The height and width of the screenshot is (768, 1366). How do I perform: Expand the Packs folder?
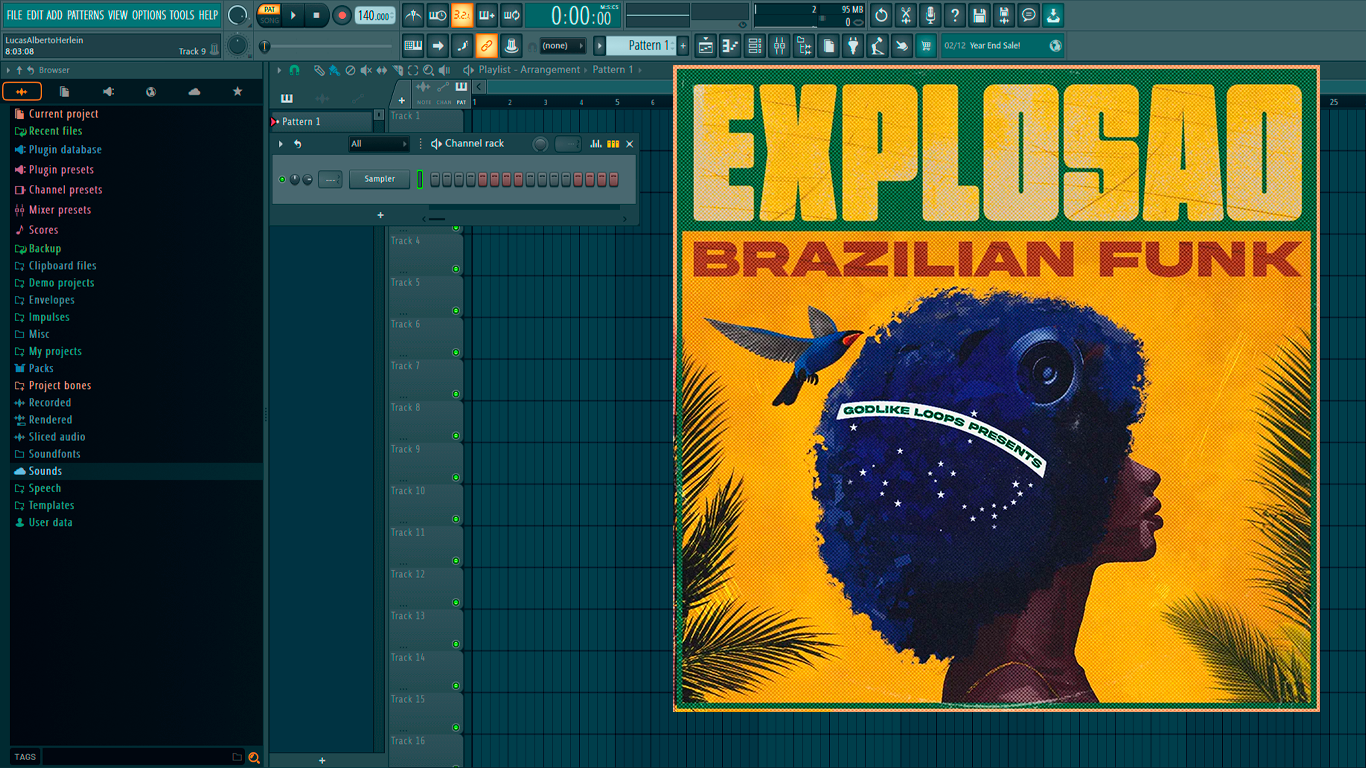[x=34, y=368]
